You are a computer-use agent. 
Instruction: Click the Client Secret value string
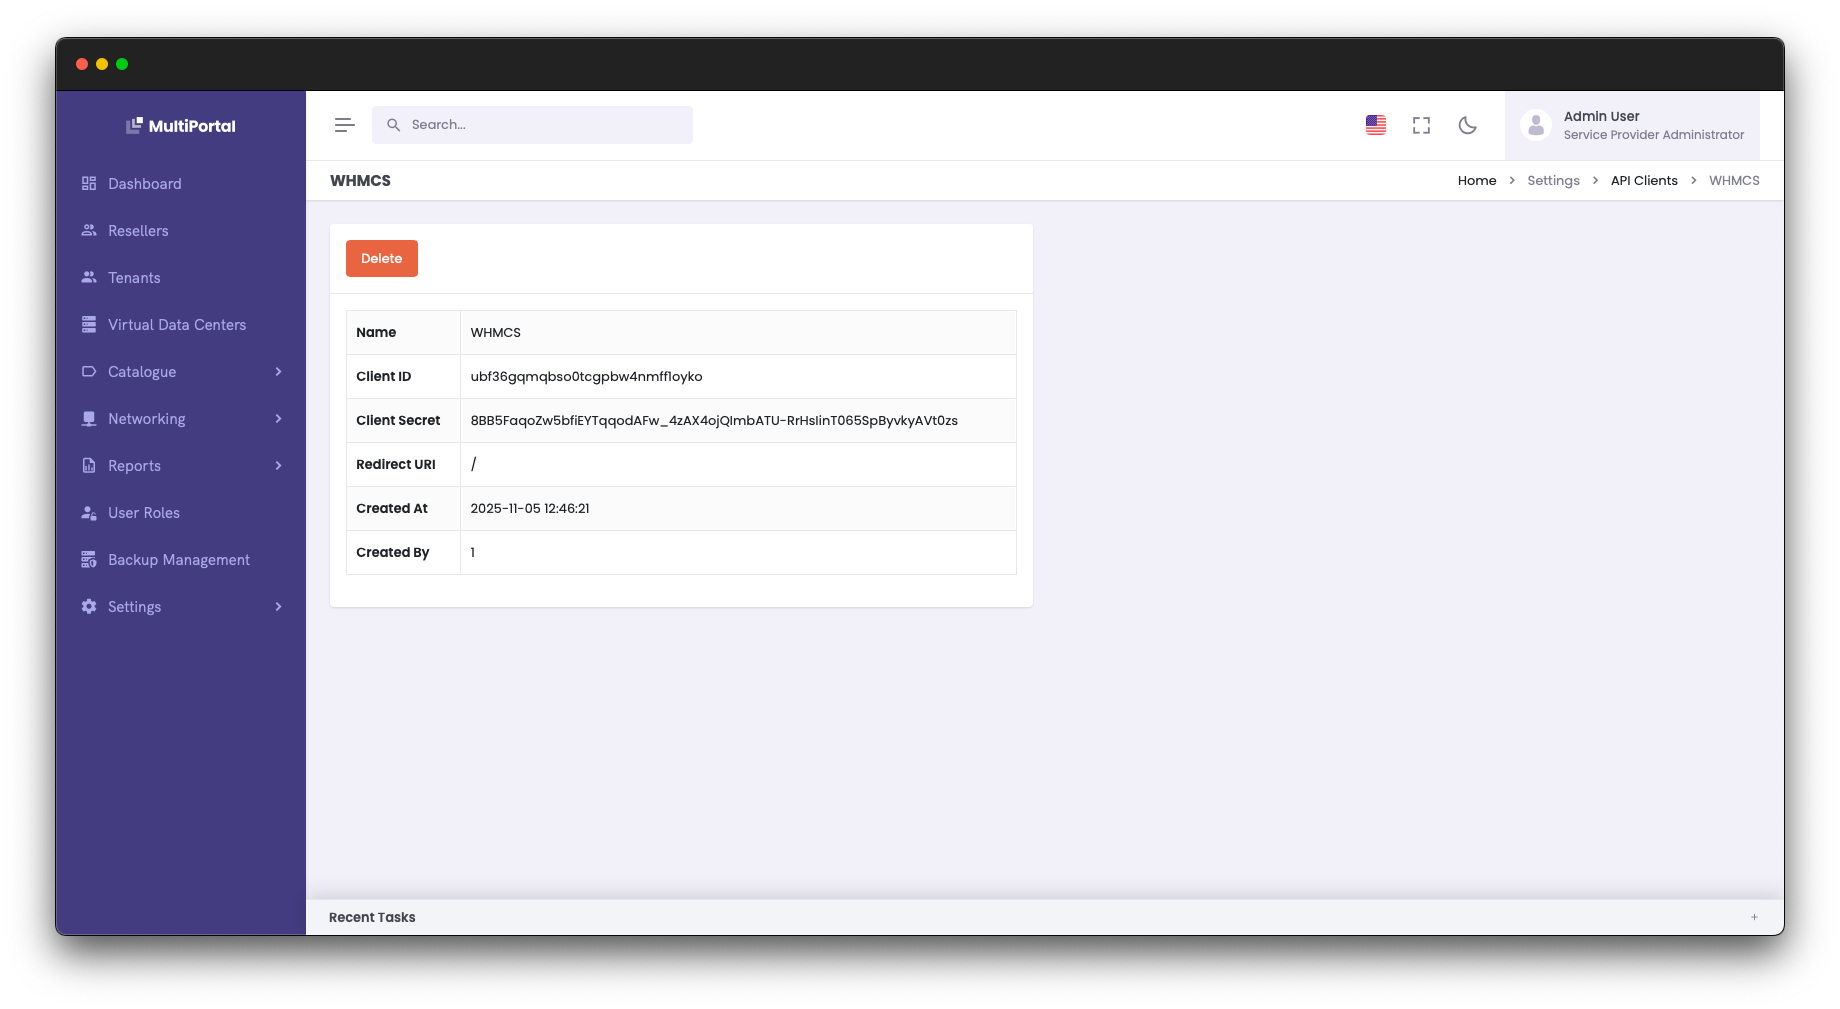(714, 420)
